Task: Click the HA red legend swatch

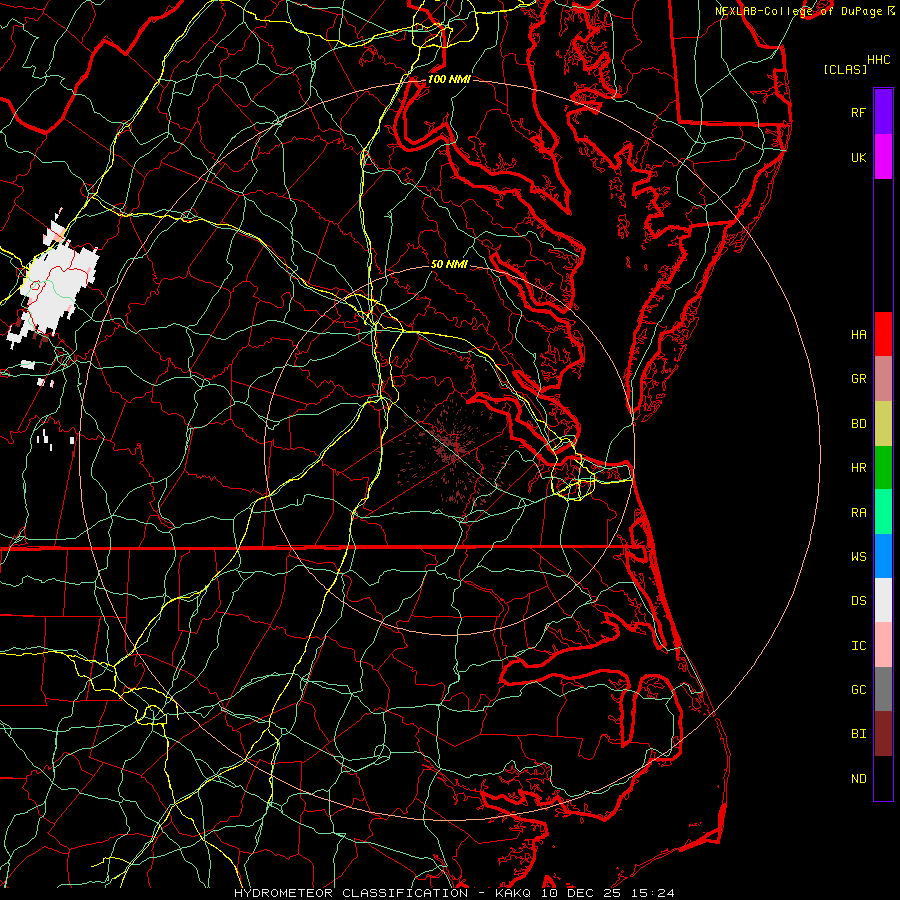Action: 883,334
